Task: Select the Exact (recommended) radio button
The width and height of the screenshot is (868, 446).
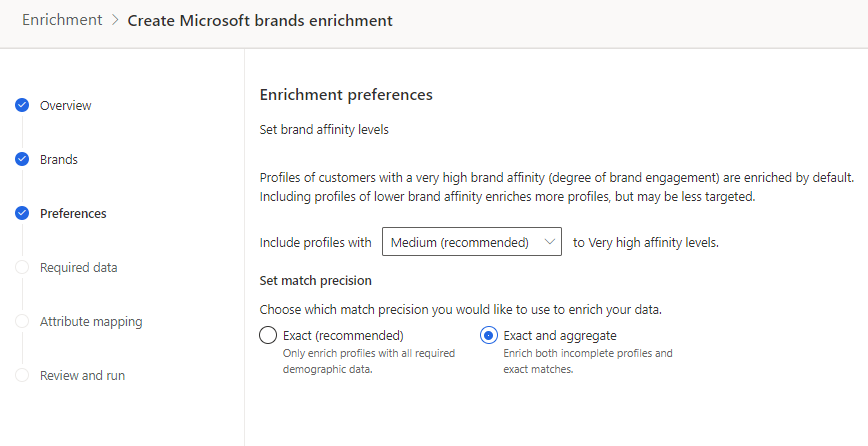Action: (x=268, y=335)
